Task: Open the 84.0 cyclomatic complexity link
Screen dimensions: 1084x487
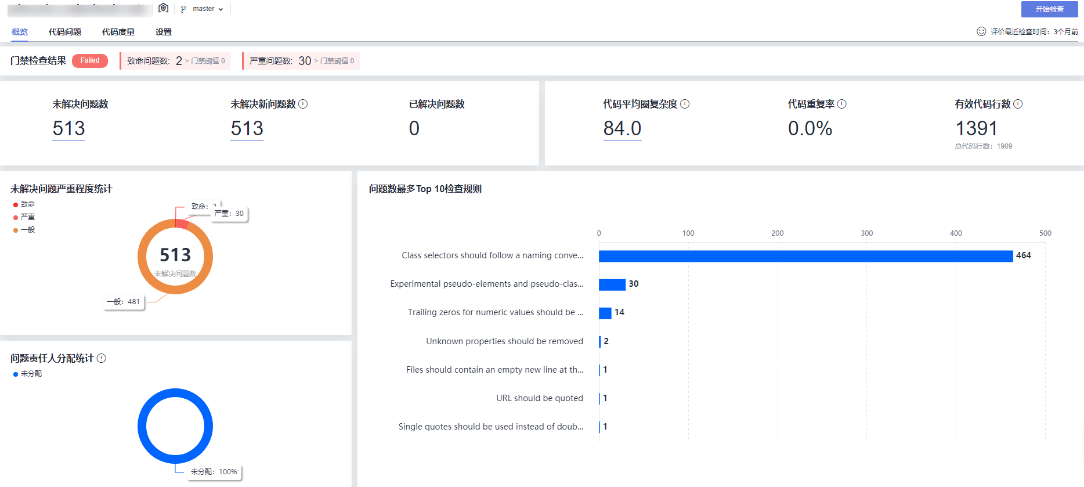Action: [x=622, y=129]
